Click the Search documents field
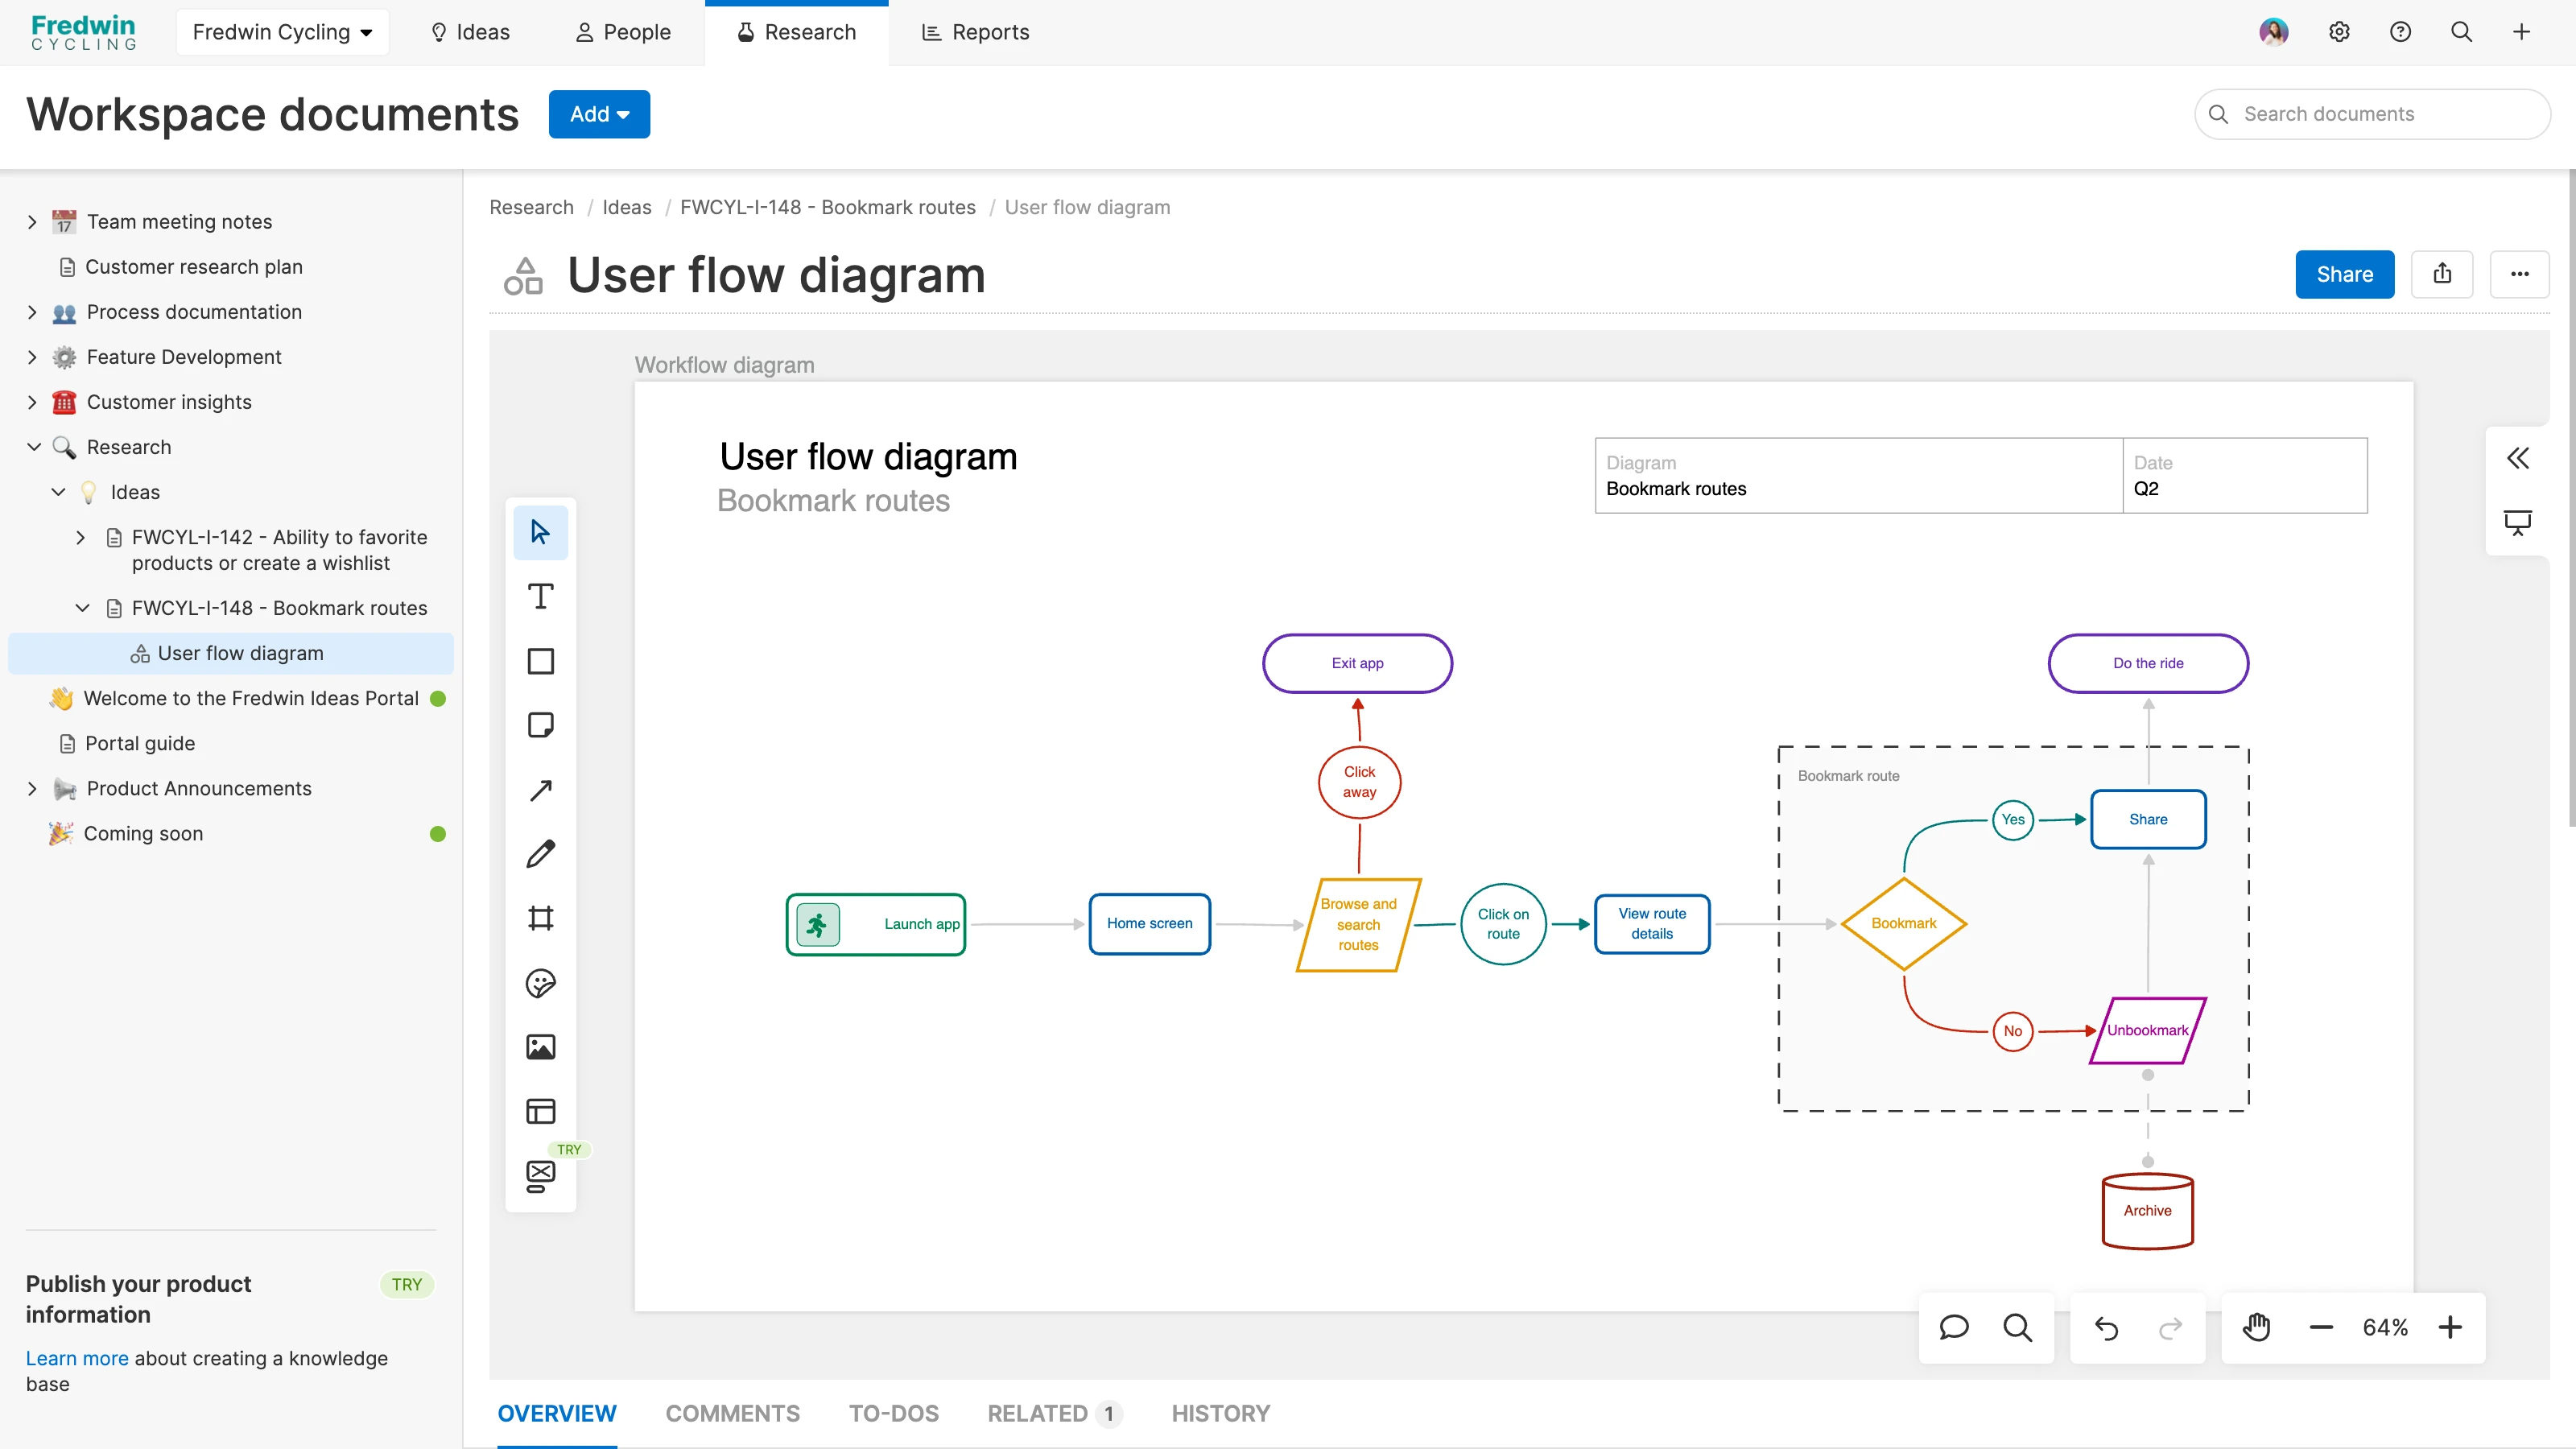Image resolution: width=2576 pixels, height=1449 pixels. coord(2380,114)
